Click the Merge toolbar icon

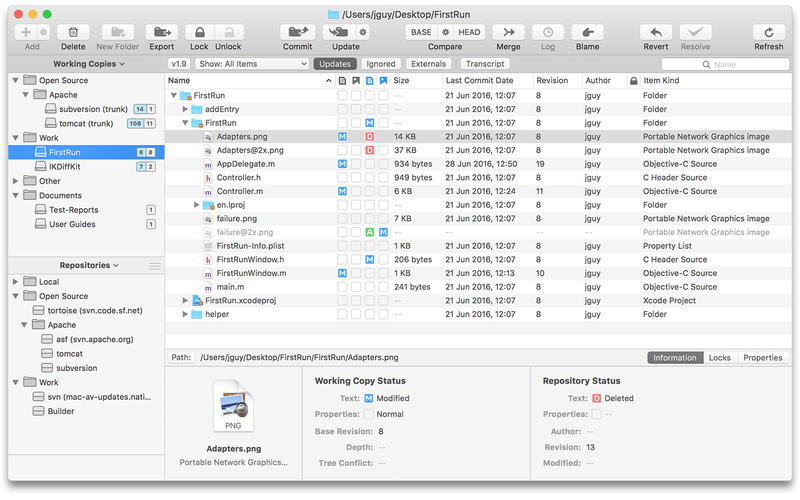[508, 32]
